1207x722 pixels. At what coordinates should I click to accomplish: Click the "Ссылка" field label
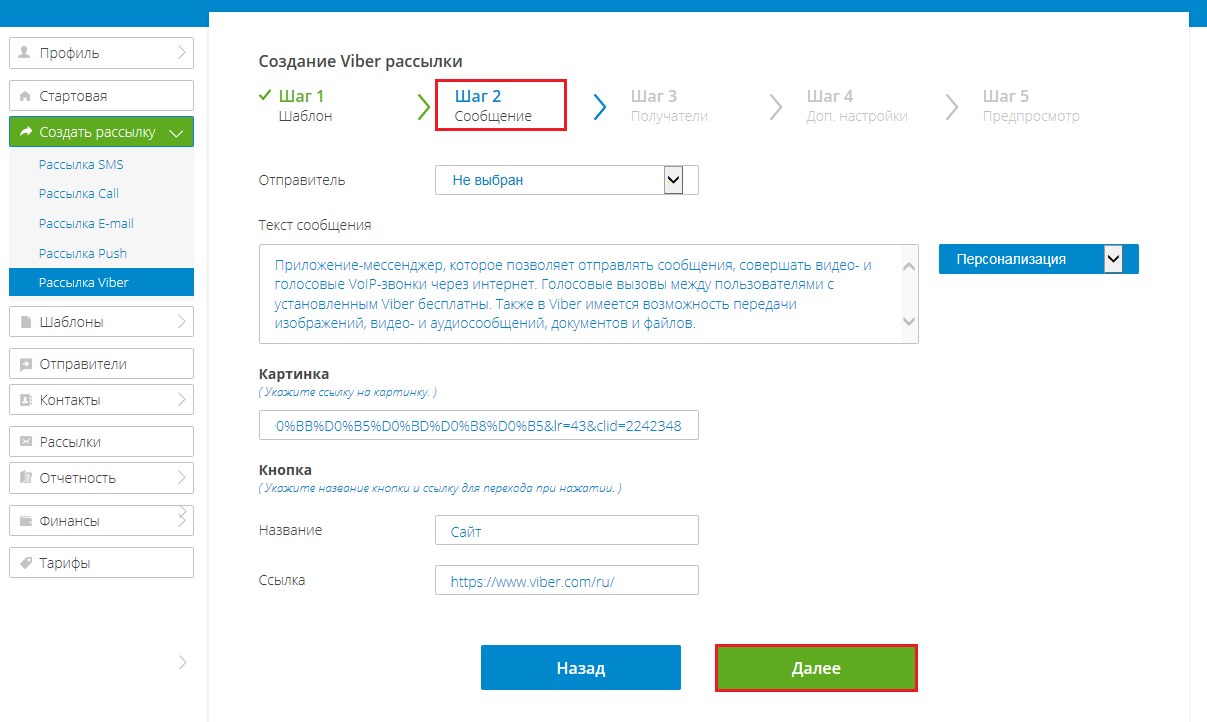click(x=282, y=579)
